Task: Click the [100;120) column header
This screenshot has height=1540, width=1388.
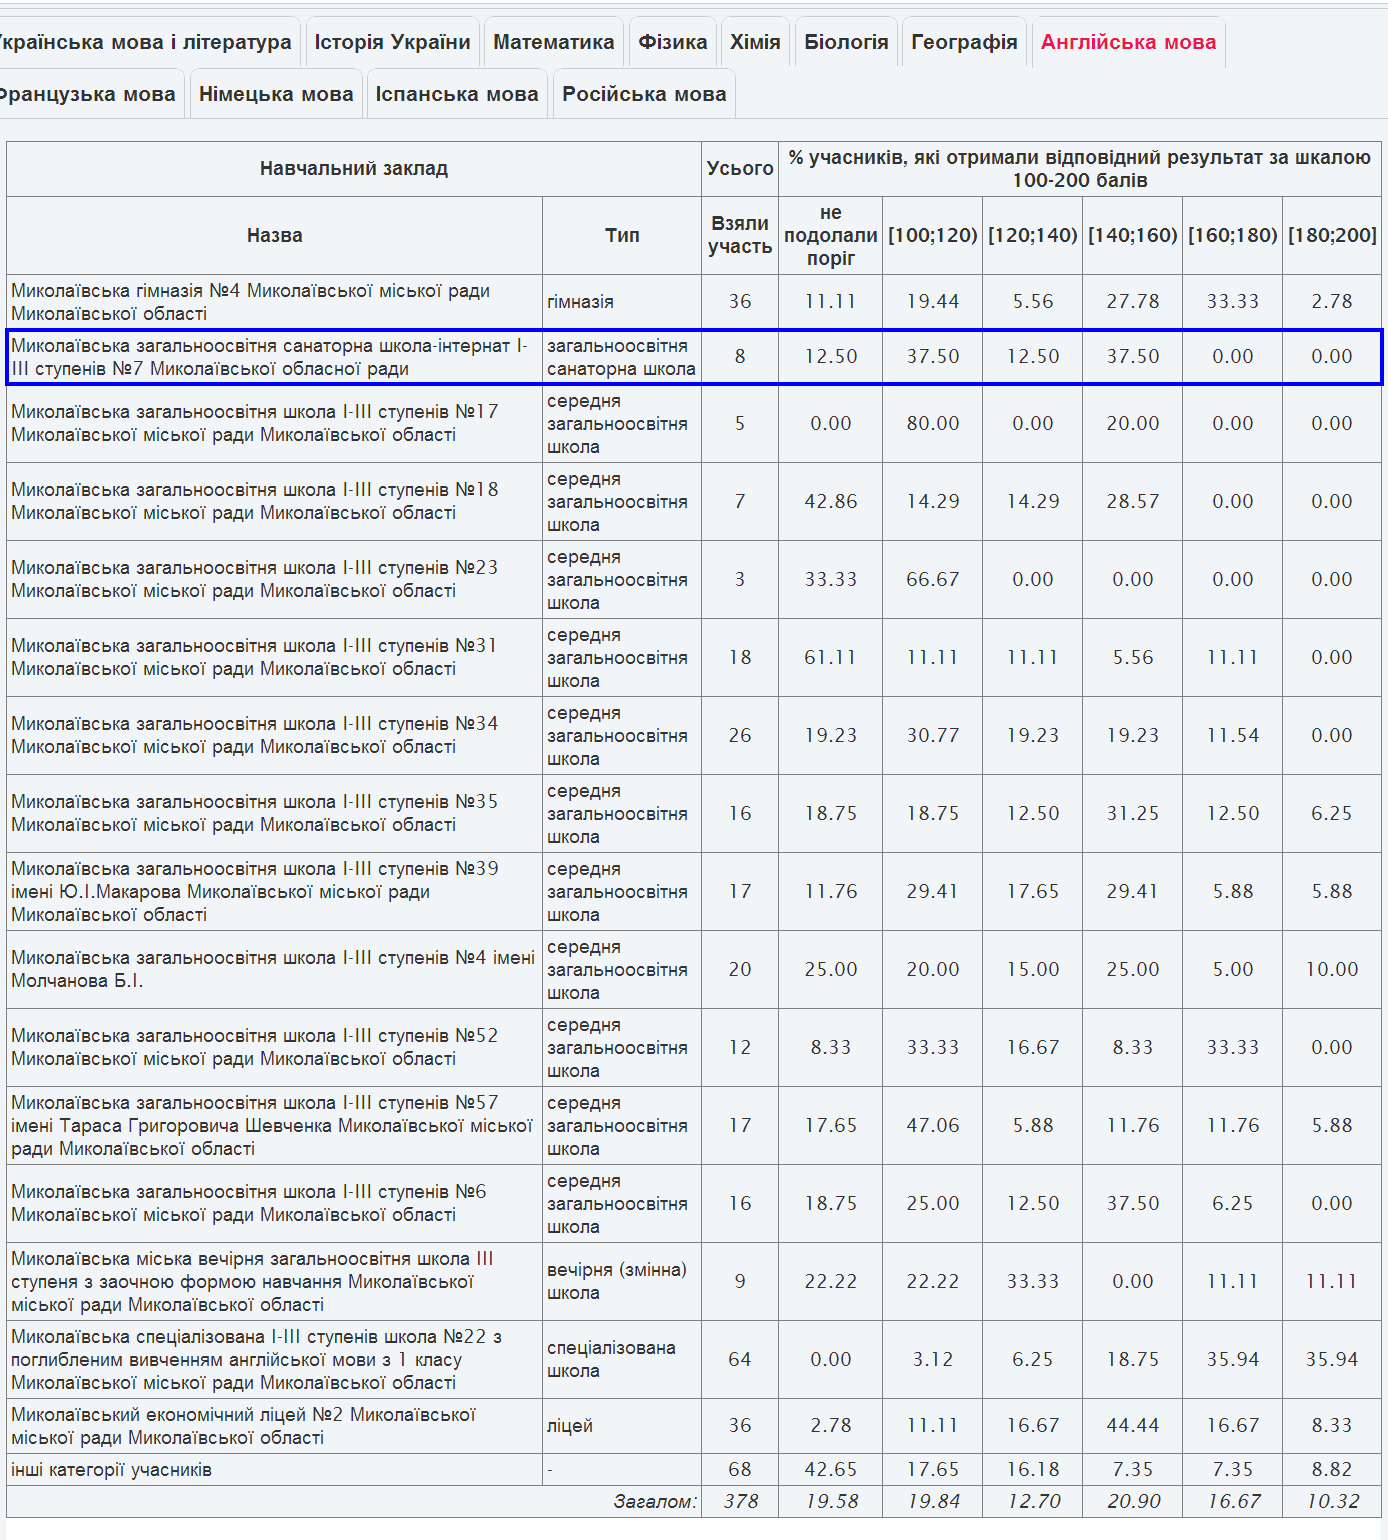Action: click(x=933, y=235)
